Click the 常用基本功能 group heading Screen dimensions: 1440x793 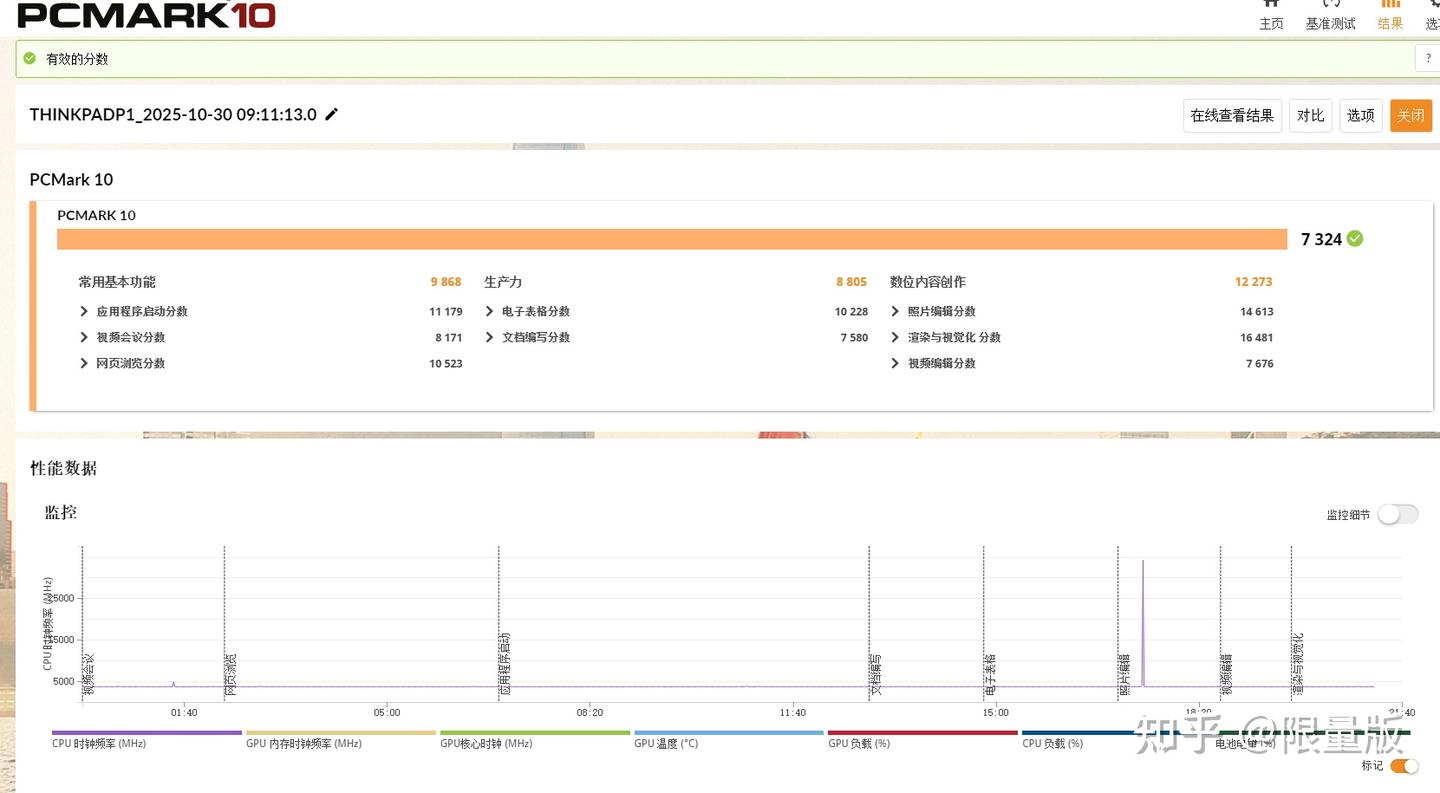(117, 282)
